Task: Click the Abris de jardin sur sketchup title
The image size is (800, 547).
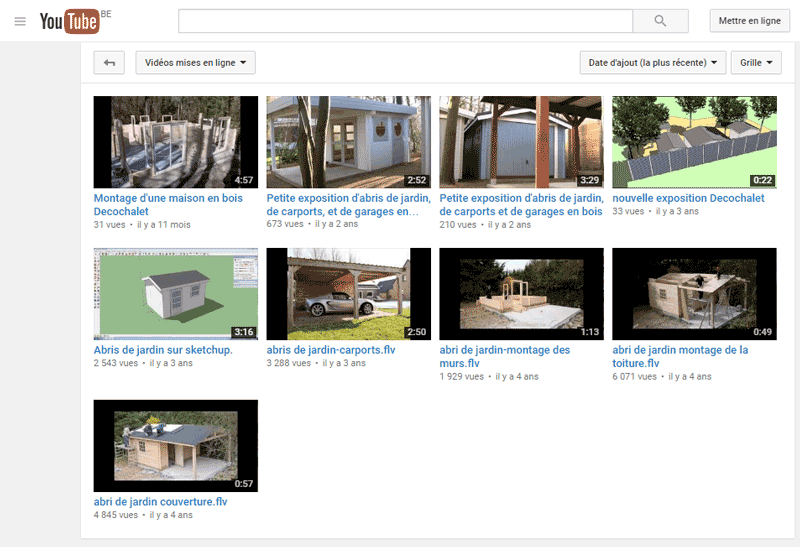Action: pyautogui.click(x=163, y=350)
